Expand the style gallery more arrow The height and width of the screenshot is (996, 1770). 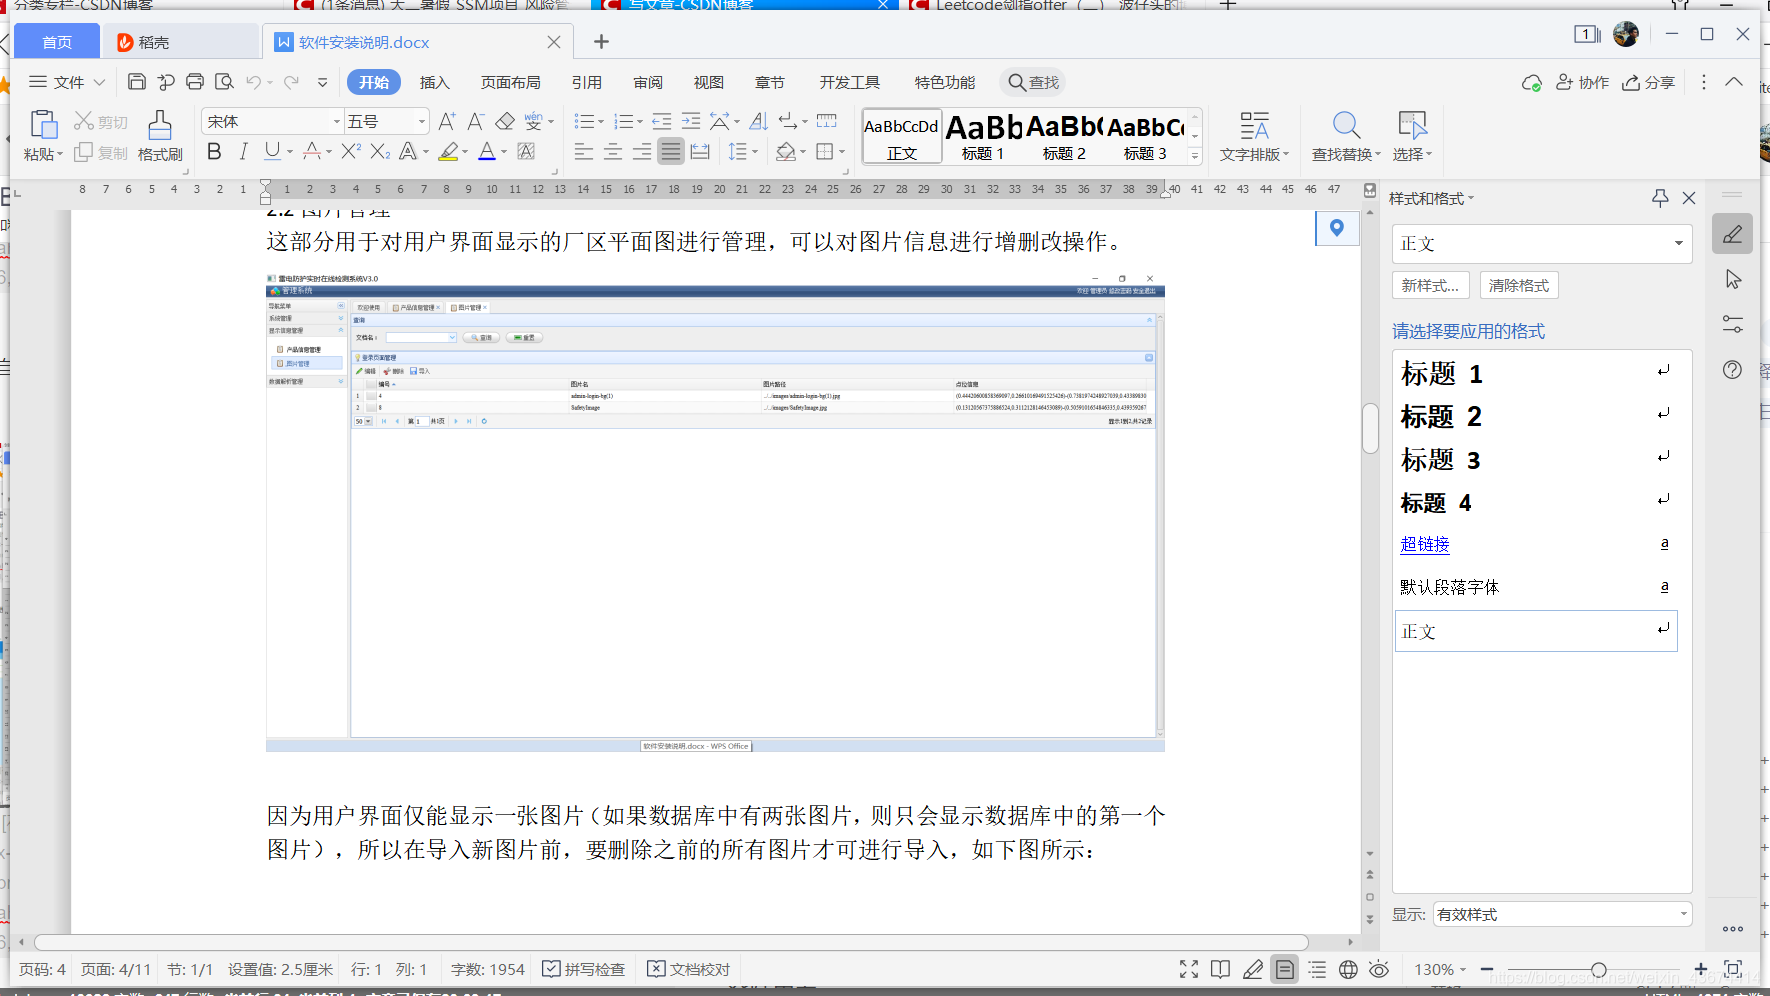[1195, 156]
